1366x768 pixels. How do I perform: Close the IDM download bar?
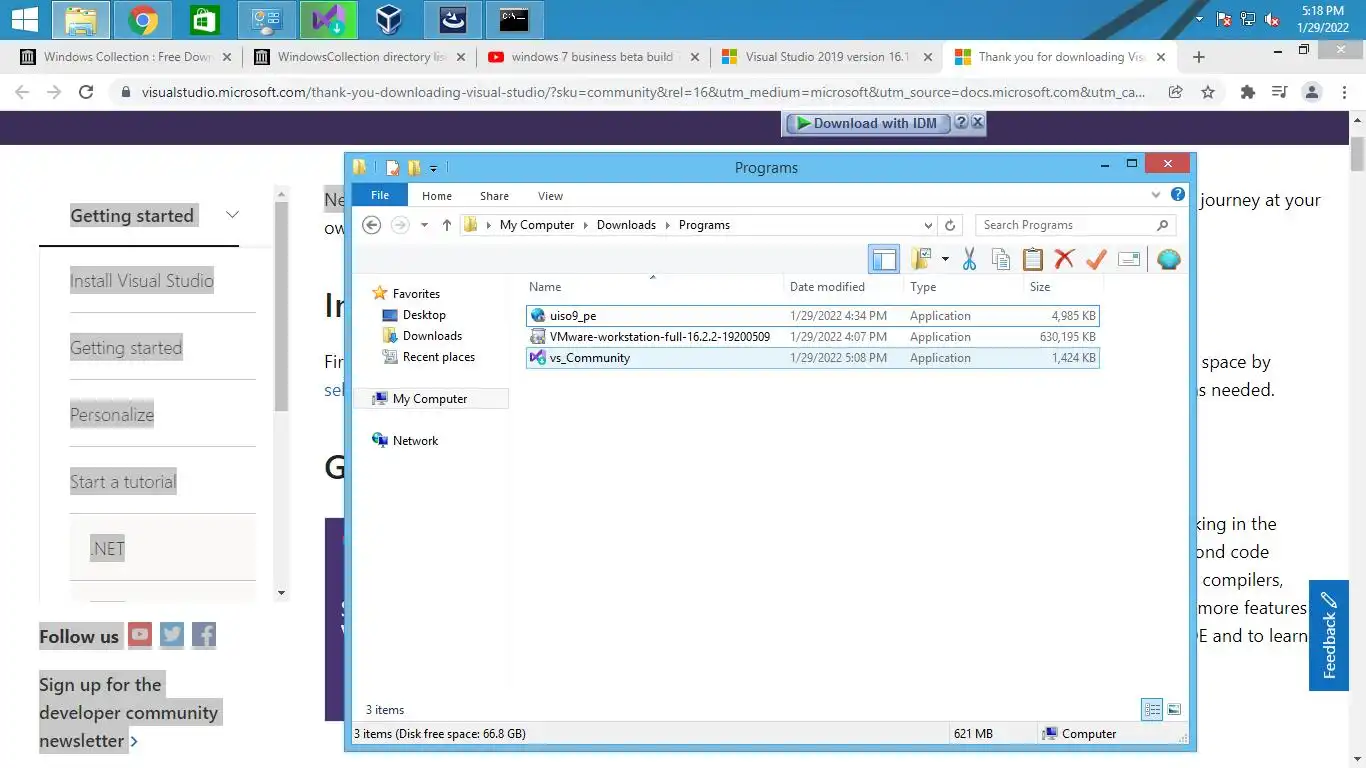pyautogui.click(x=978, y=122)
